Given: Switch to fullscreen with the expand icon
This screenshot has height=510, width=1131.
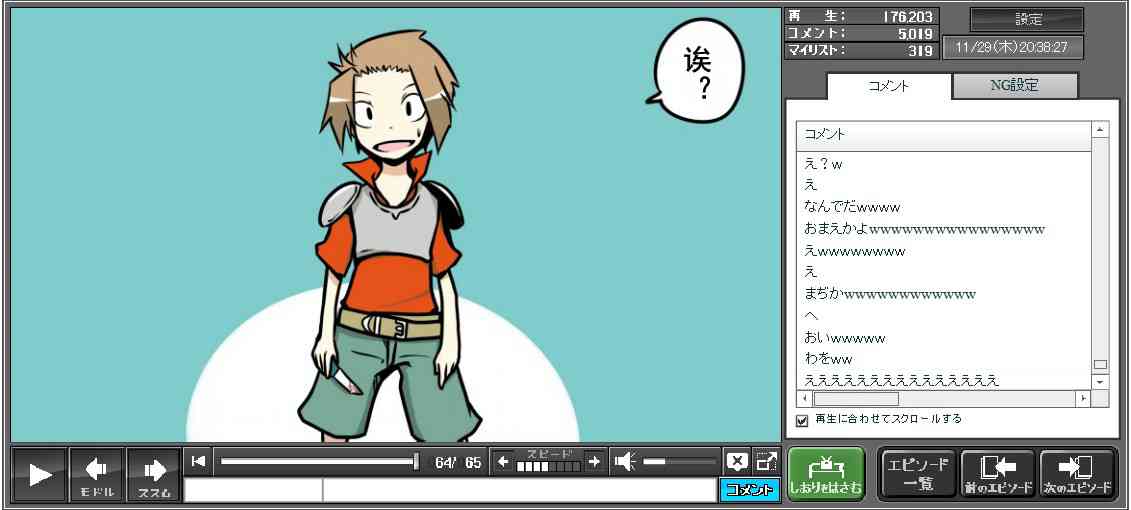Looking at the screenshot, I should [766, 461].
